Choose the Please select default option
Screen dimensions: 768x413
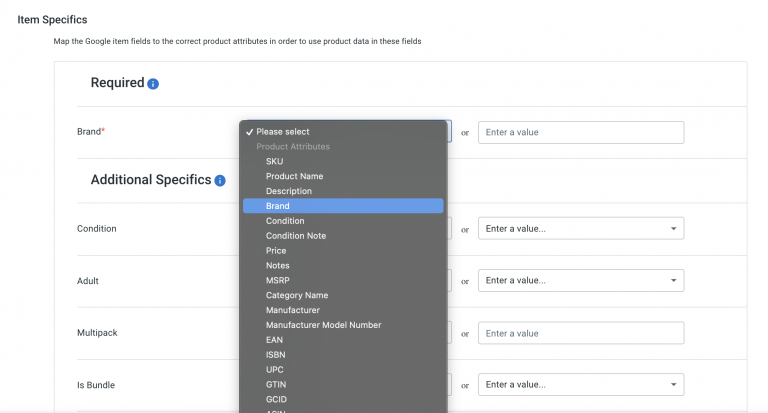(x=283, y=132)
